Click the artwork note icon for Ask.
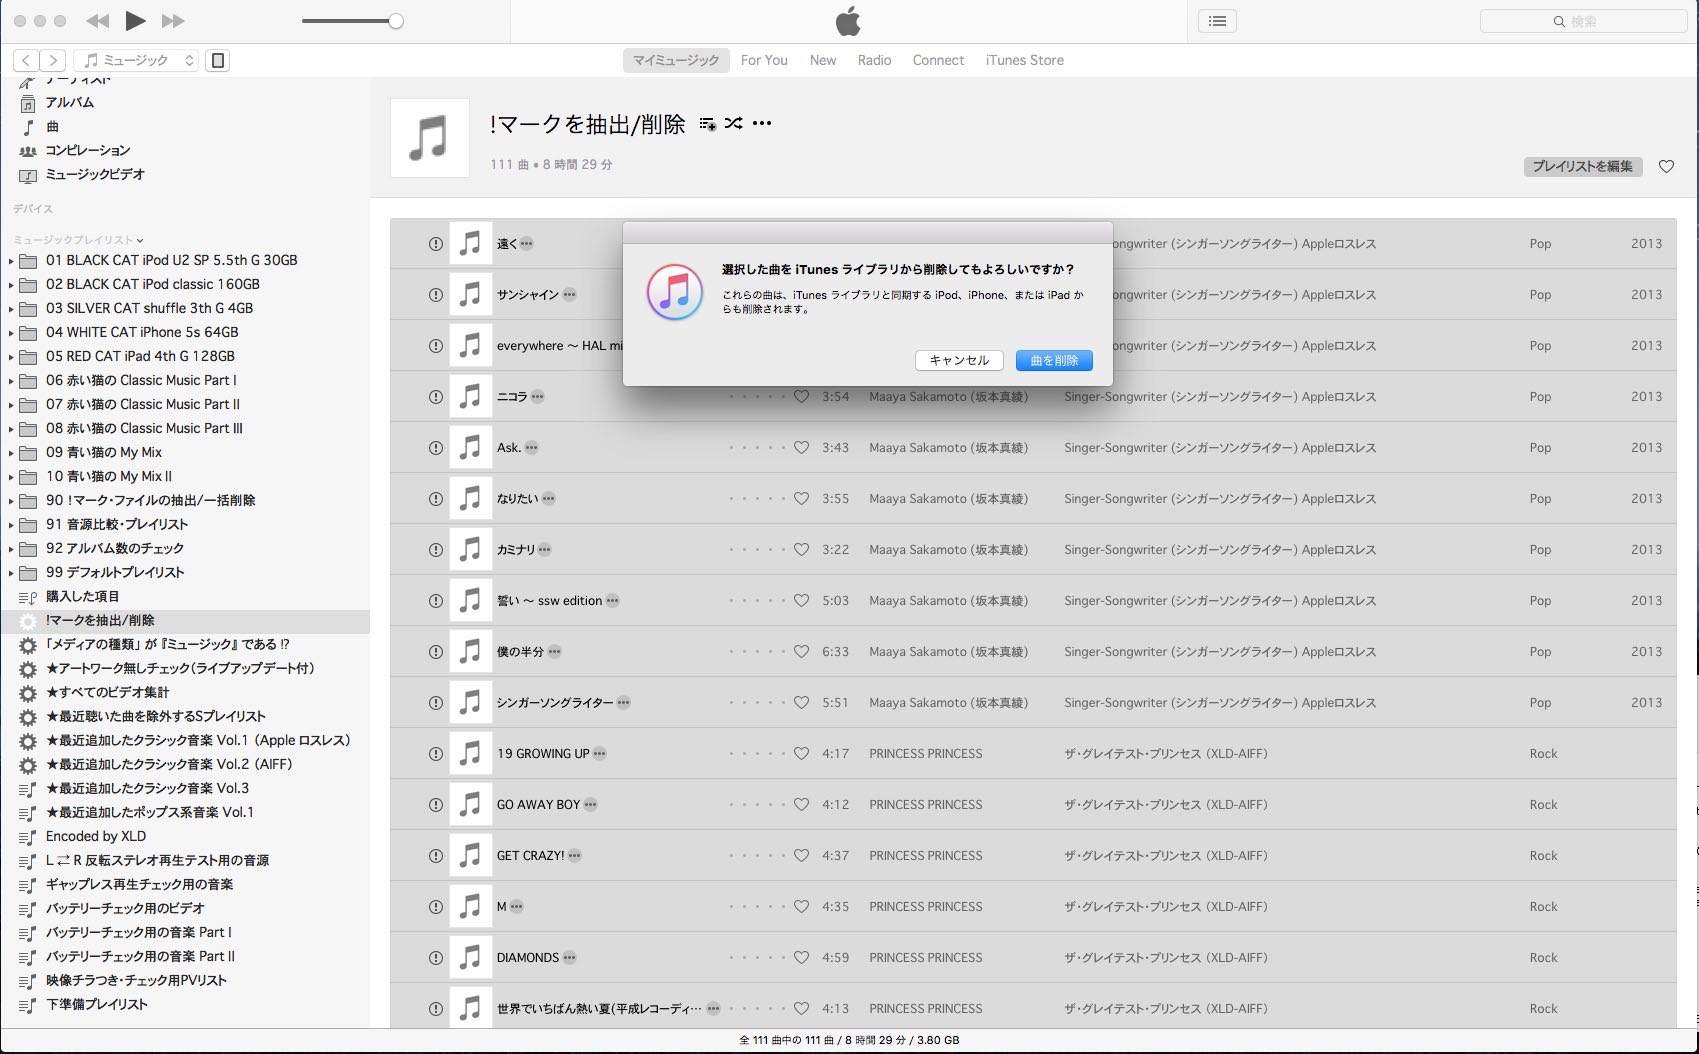 pos(470,448)
